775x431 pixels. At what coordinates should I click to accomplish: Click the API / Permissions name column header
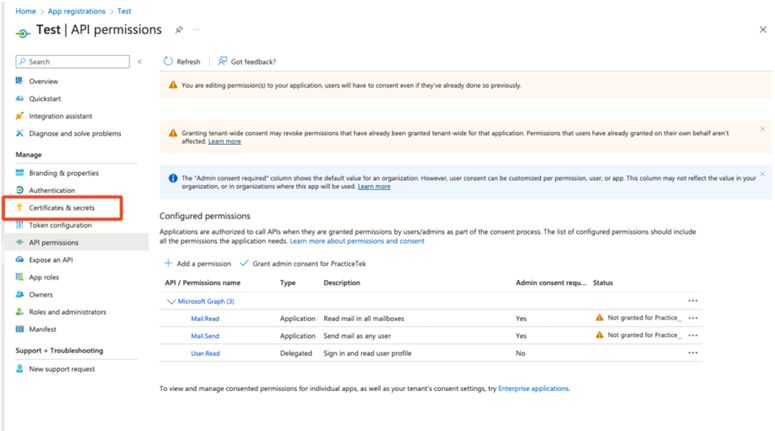[203, 283]
